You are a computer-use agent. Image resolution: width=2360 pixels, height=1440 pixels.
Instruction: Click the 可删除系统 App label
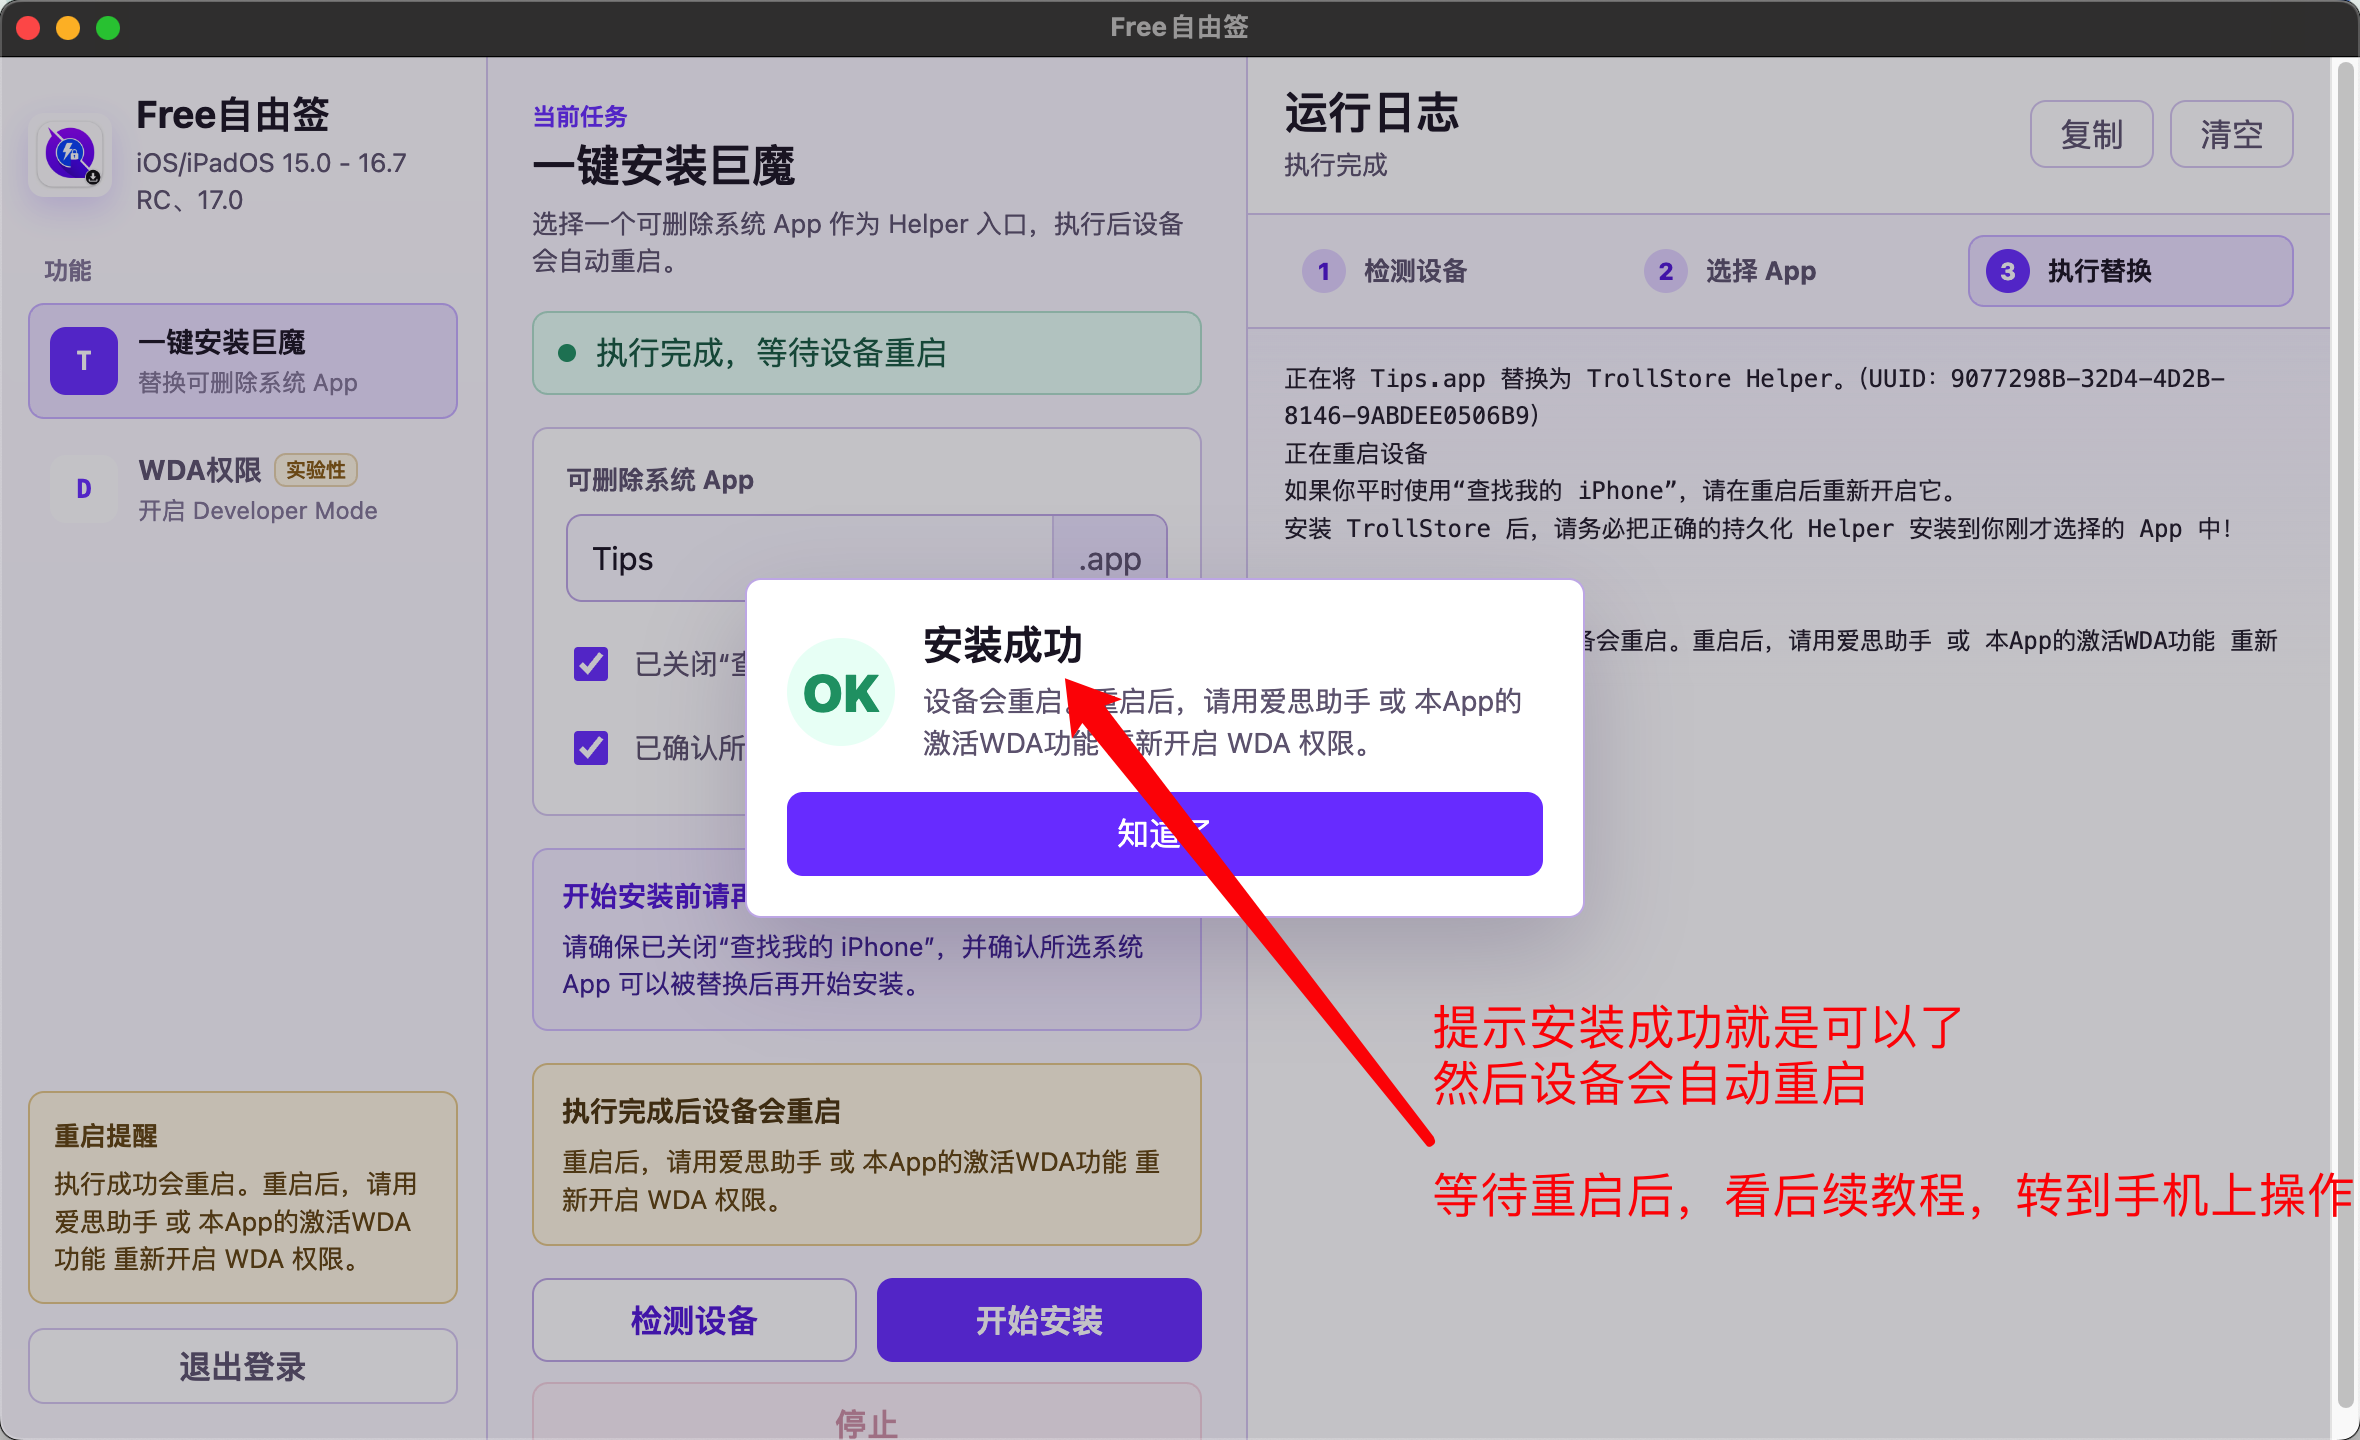tap(660, 480)
